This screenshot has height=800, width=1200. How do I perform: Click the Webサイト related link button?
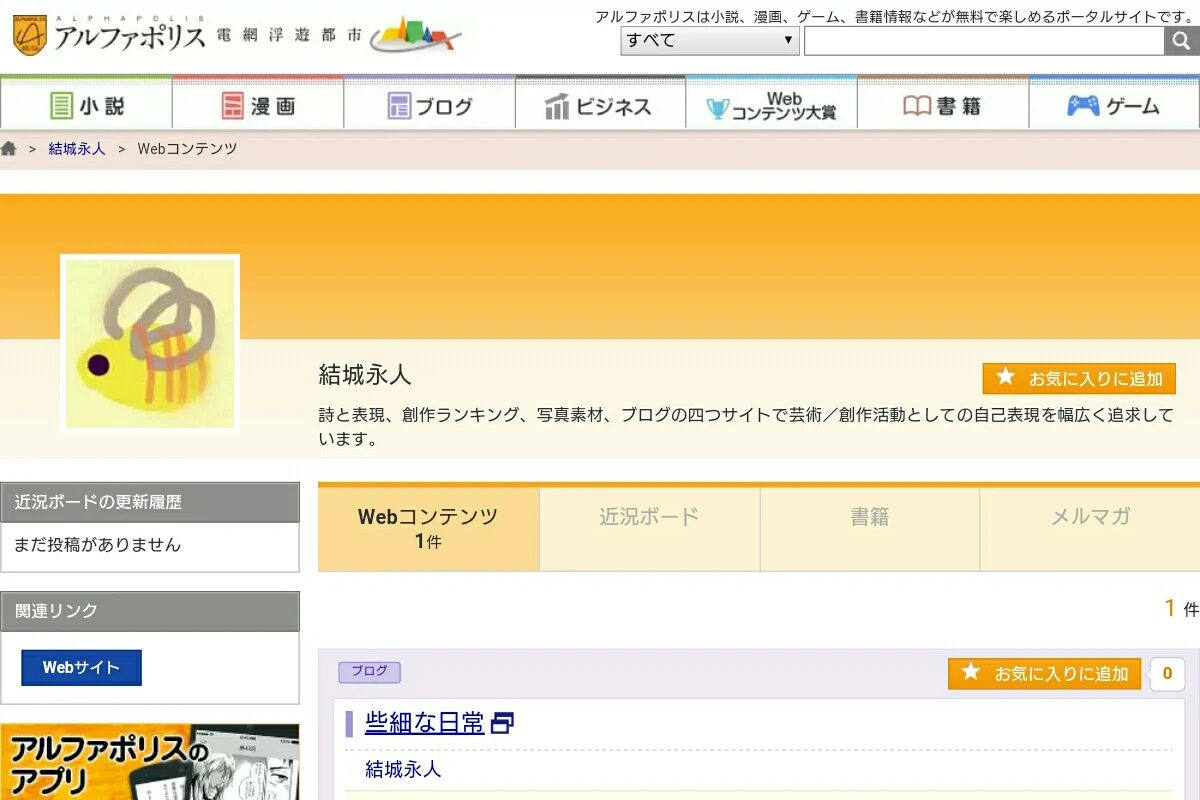click(x=81, y=667)
